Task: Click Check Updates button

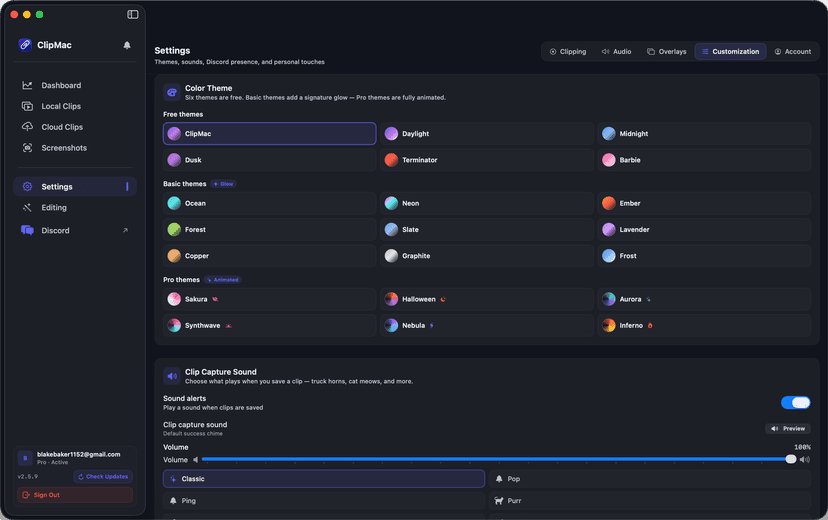Action: click(103, 477)
